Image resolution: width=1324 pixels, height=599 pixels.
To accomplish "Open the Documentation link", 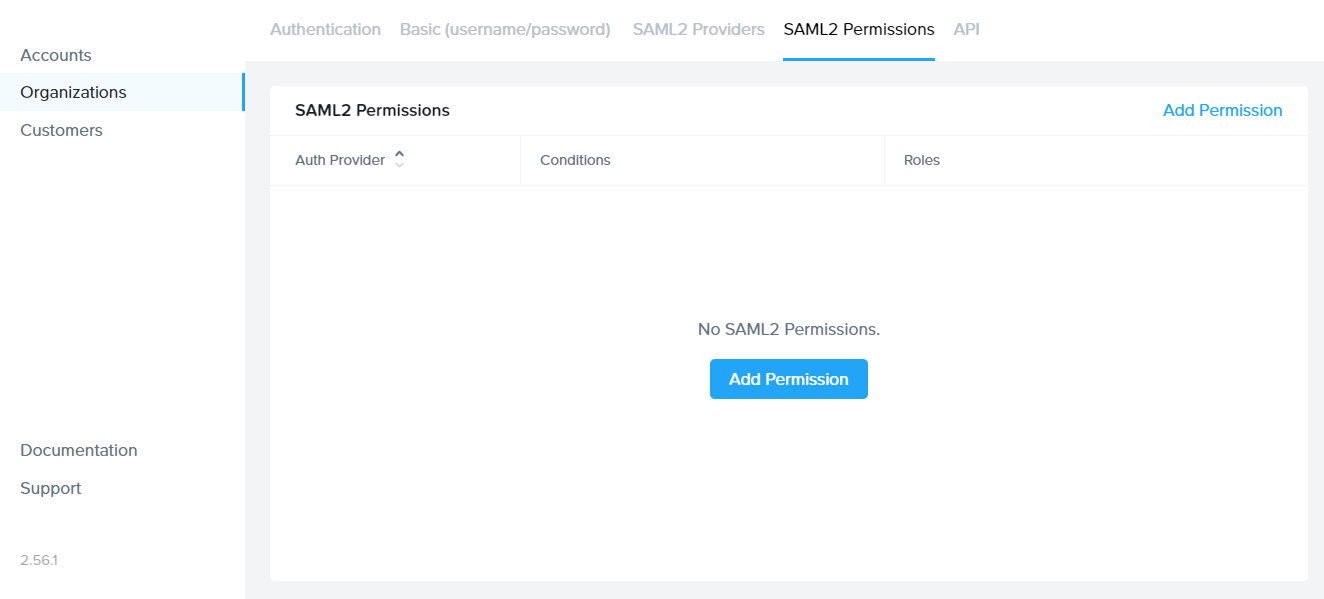I will [x=79, y=450].
